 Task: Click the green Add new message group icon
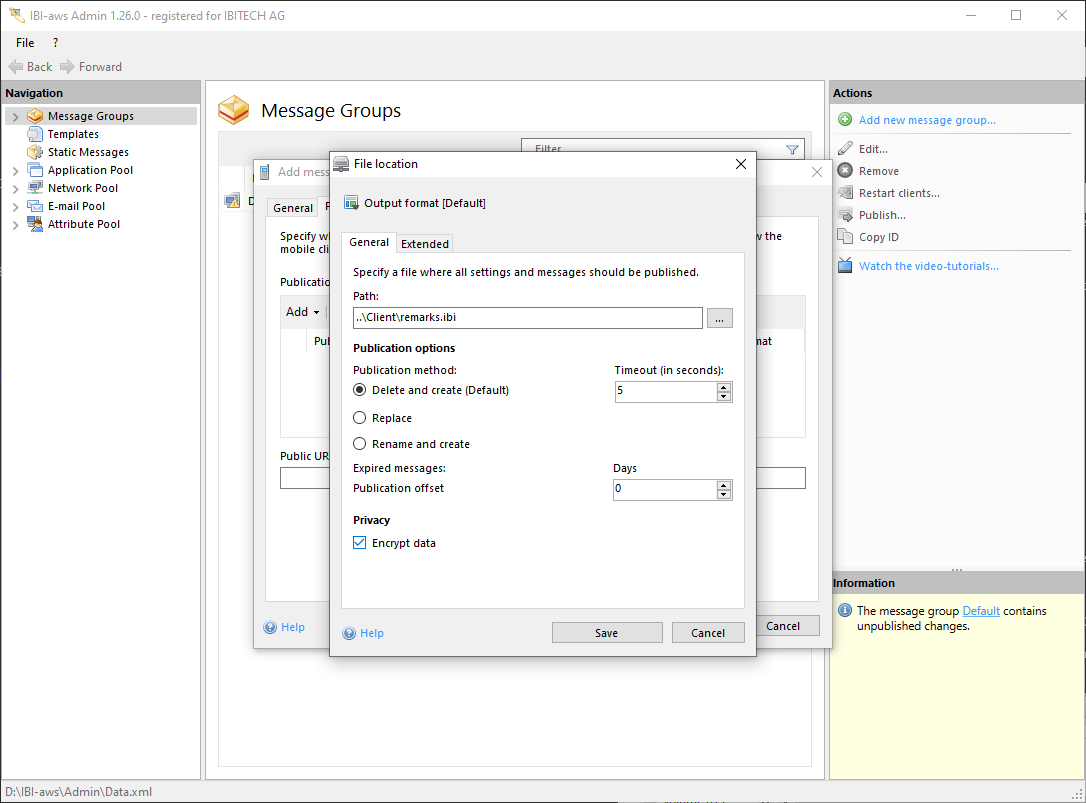tap(845, 120)
